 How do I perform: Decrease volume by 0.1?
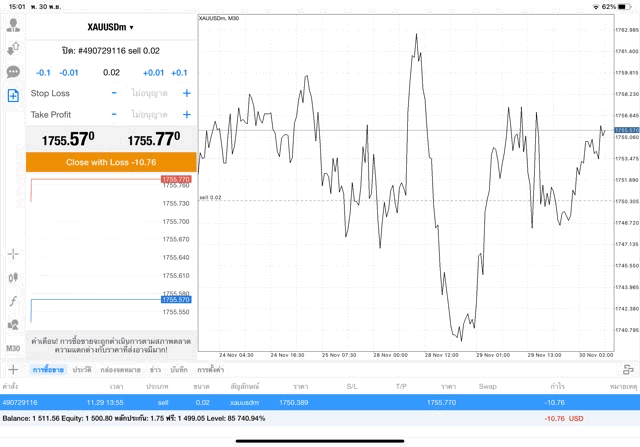point(43,73)
